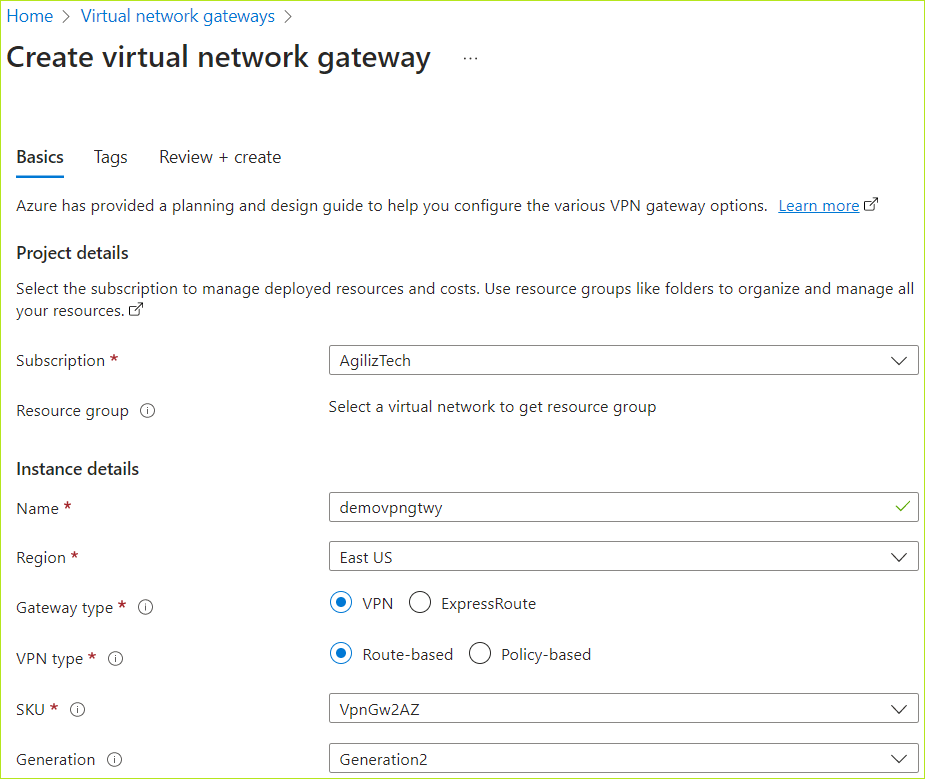Click the external link after your resources
Image resolution: width=925 pixels, height=780 pixels.
point(135,311)
